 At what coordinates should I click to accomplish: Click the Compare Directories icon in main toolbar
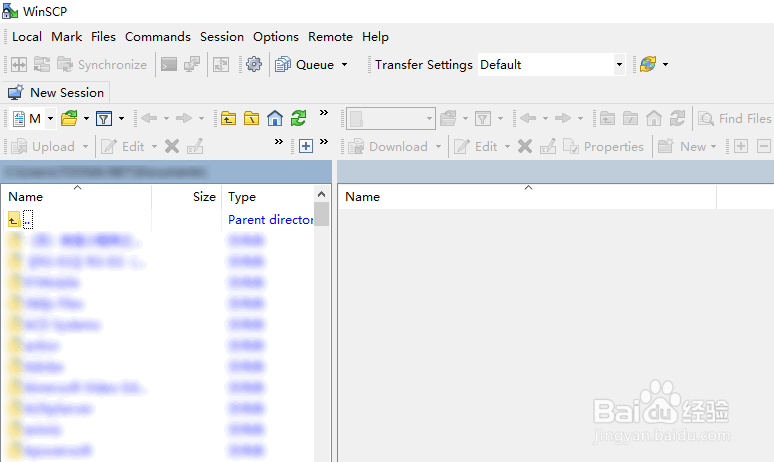(19, 64)
